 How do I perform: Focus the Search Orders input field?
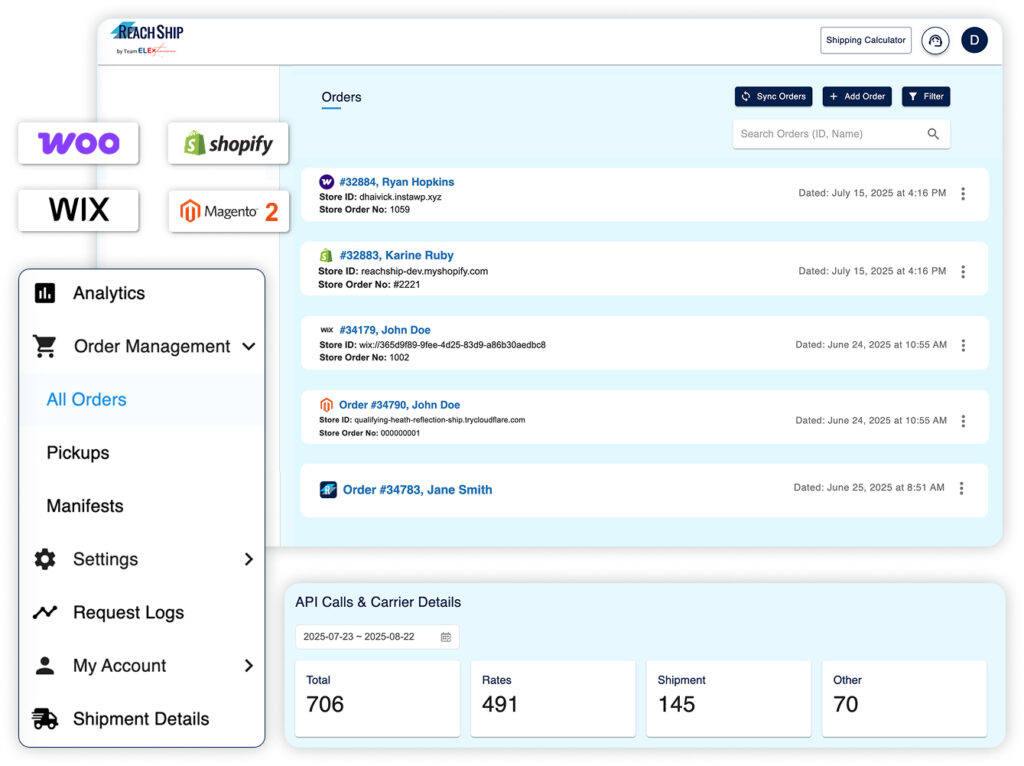click(825, 134)
